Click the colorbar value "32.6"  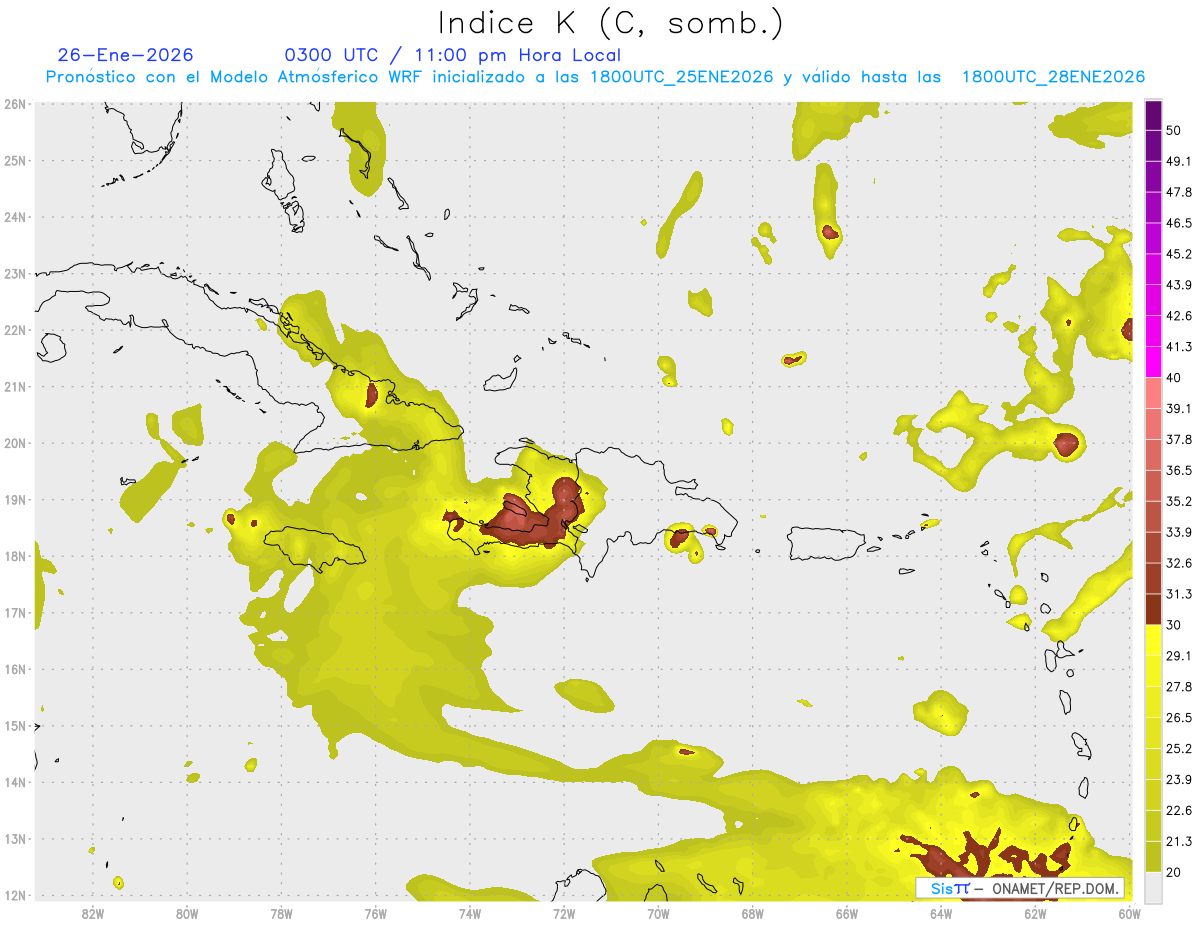[x=1179, y=563]
